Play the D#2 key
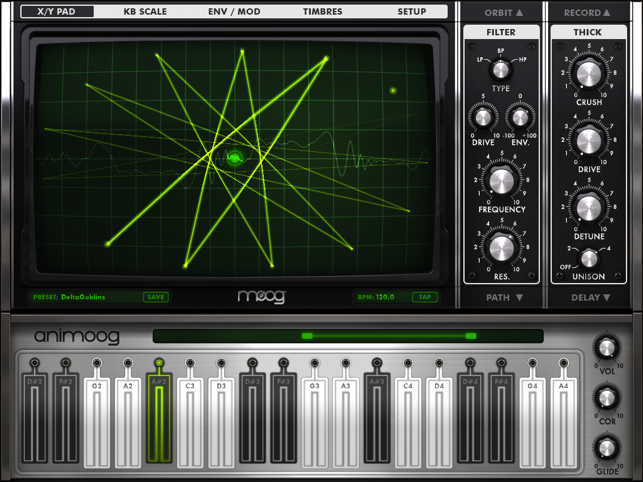 [x=35, y=420]
